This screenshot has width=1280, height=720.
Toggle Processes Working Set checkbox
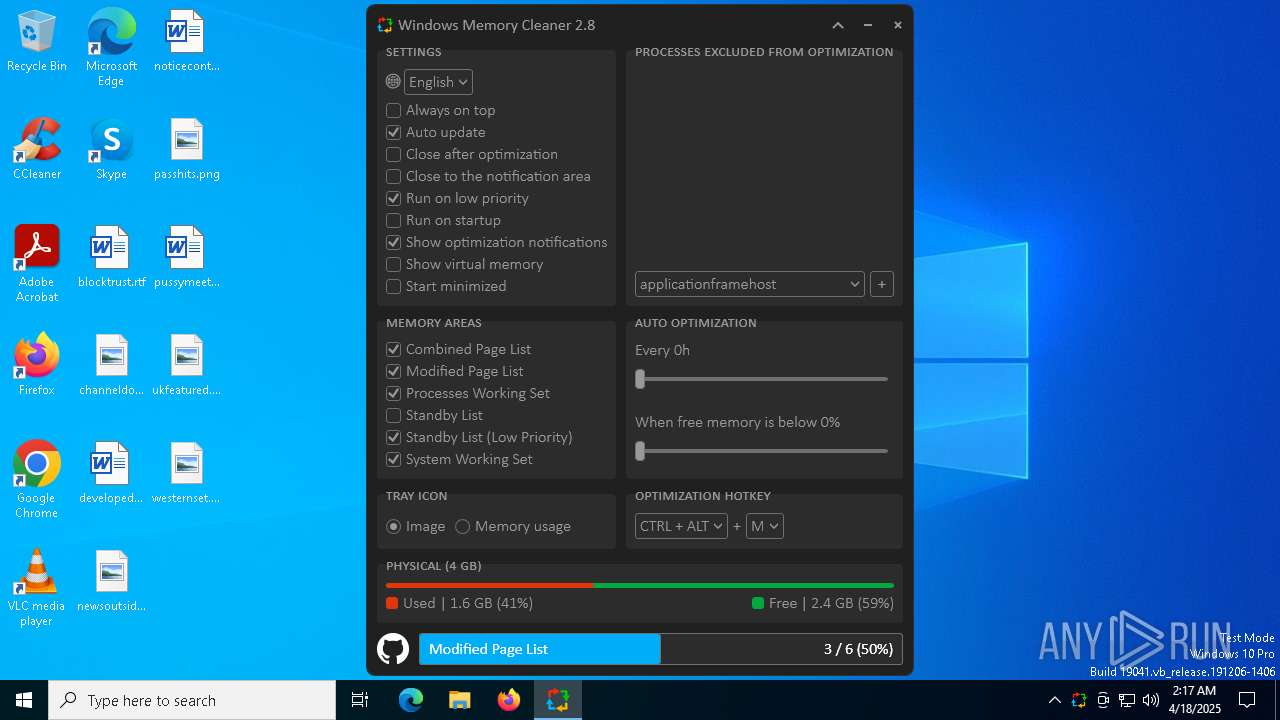tap(468, 393)
